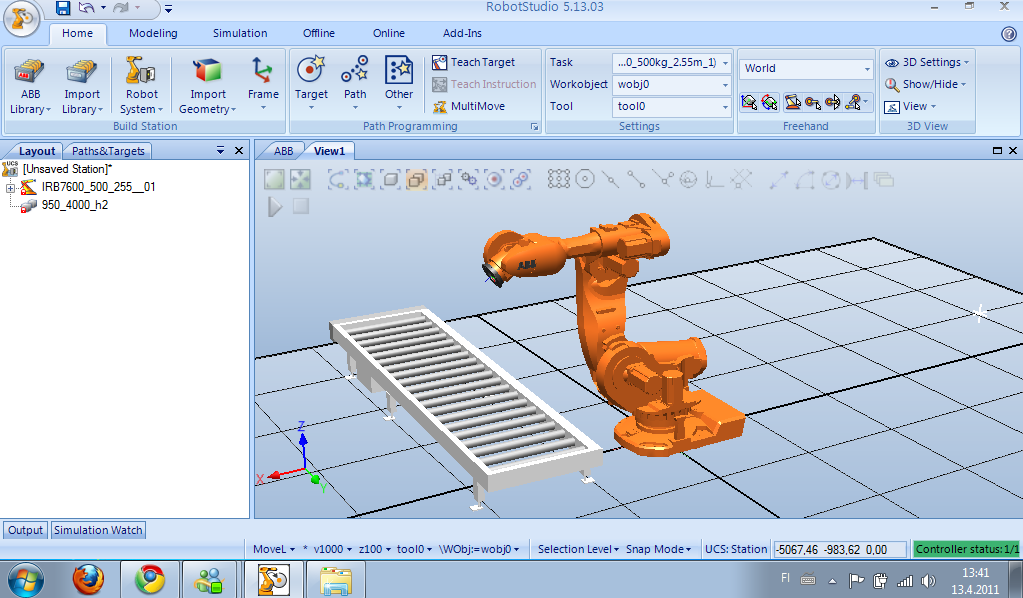Select the 950_4000_h2 conveyor tree item
1023x598 pixels.
tap(74, 205)
